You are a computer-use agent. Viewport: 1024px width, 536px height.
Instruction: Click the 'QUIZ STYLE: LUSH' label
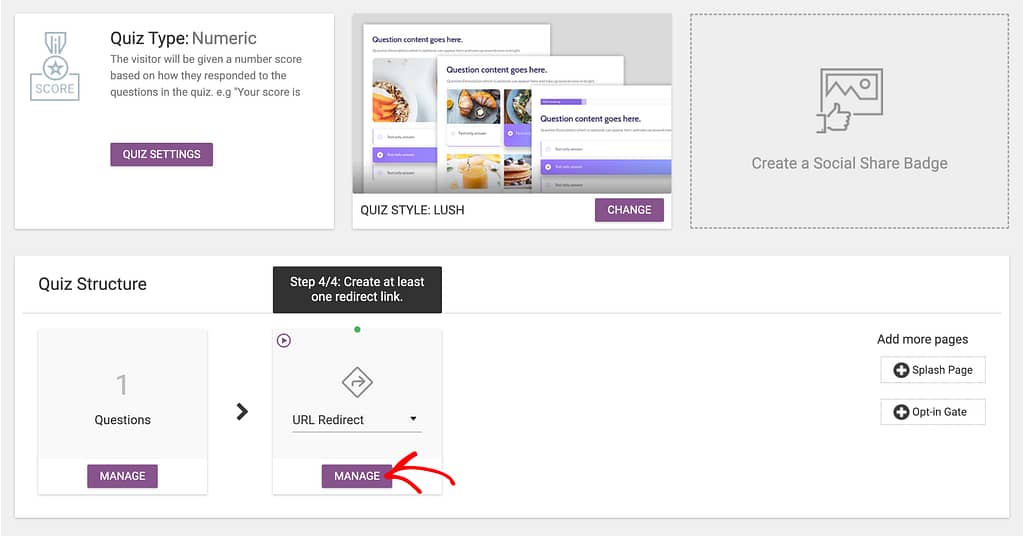pyautogui.click(x=412, y=210)
